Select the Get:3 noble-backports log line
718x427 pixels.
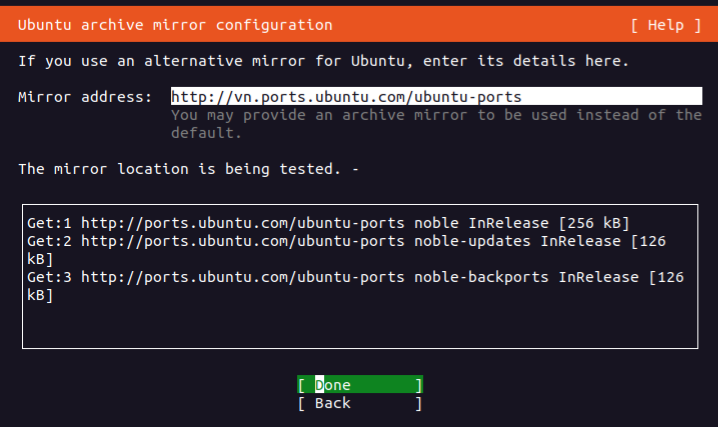tap(355, 277)
